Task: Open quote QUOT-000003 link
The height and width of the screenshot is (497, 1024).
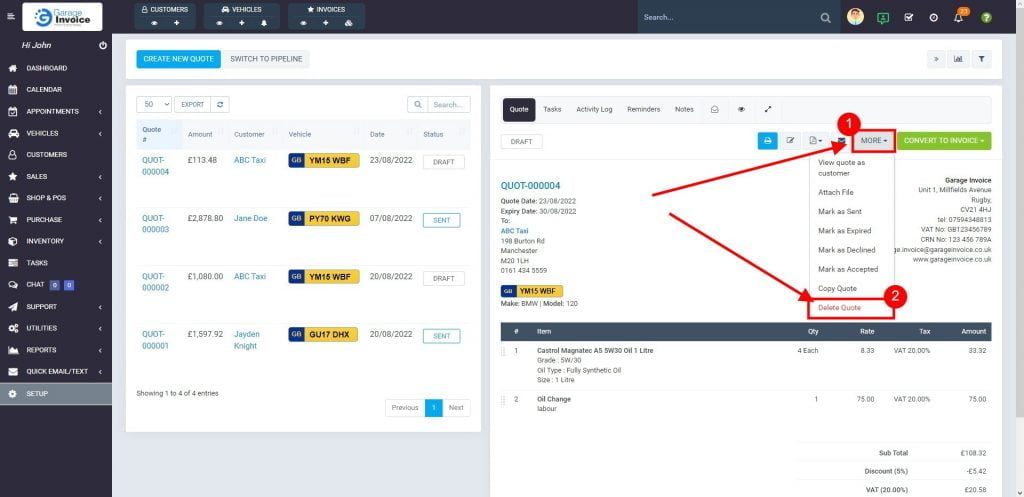Action: [x=155, y=223]
